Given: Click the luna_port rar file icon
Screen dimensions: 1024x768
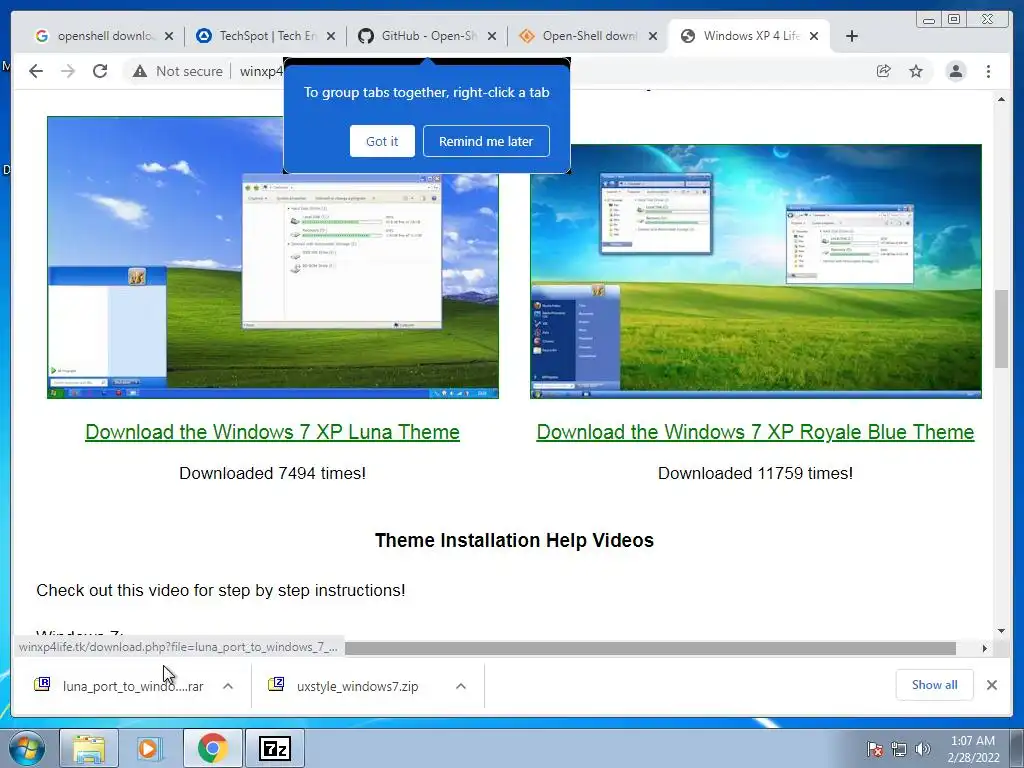Looking at the screenshot, I should tap(42, 684).
